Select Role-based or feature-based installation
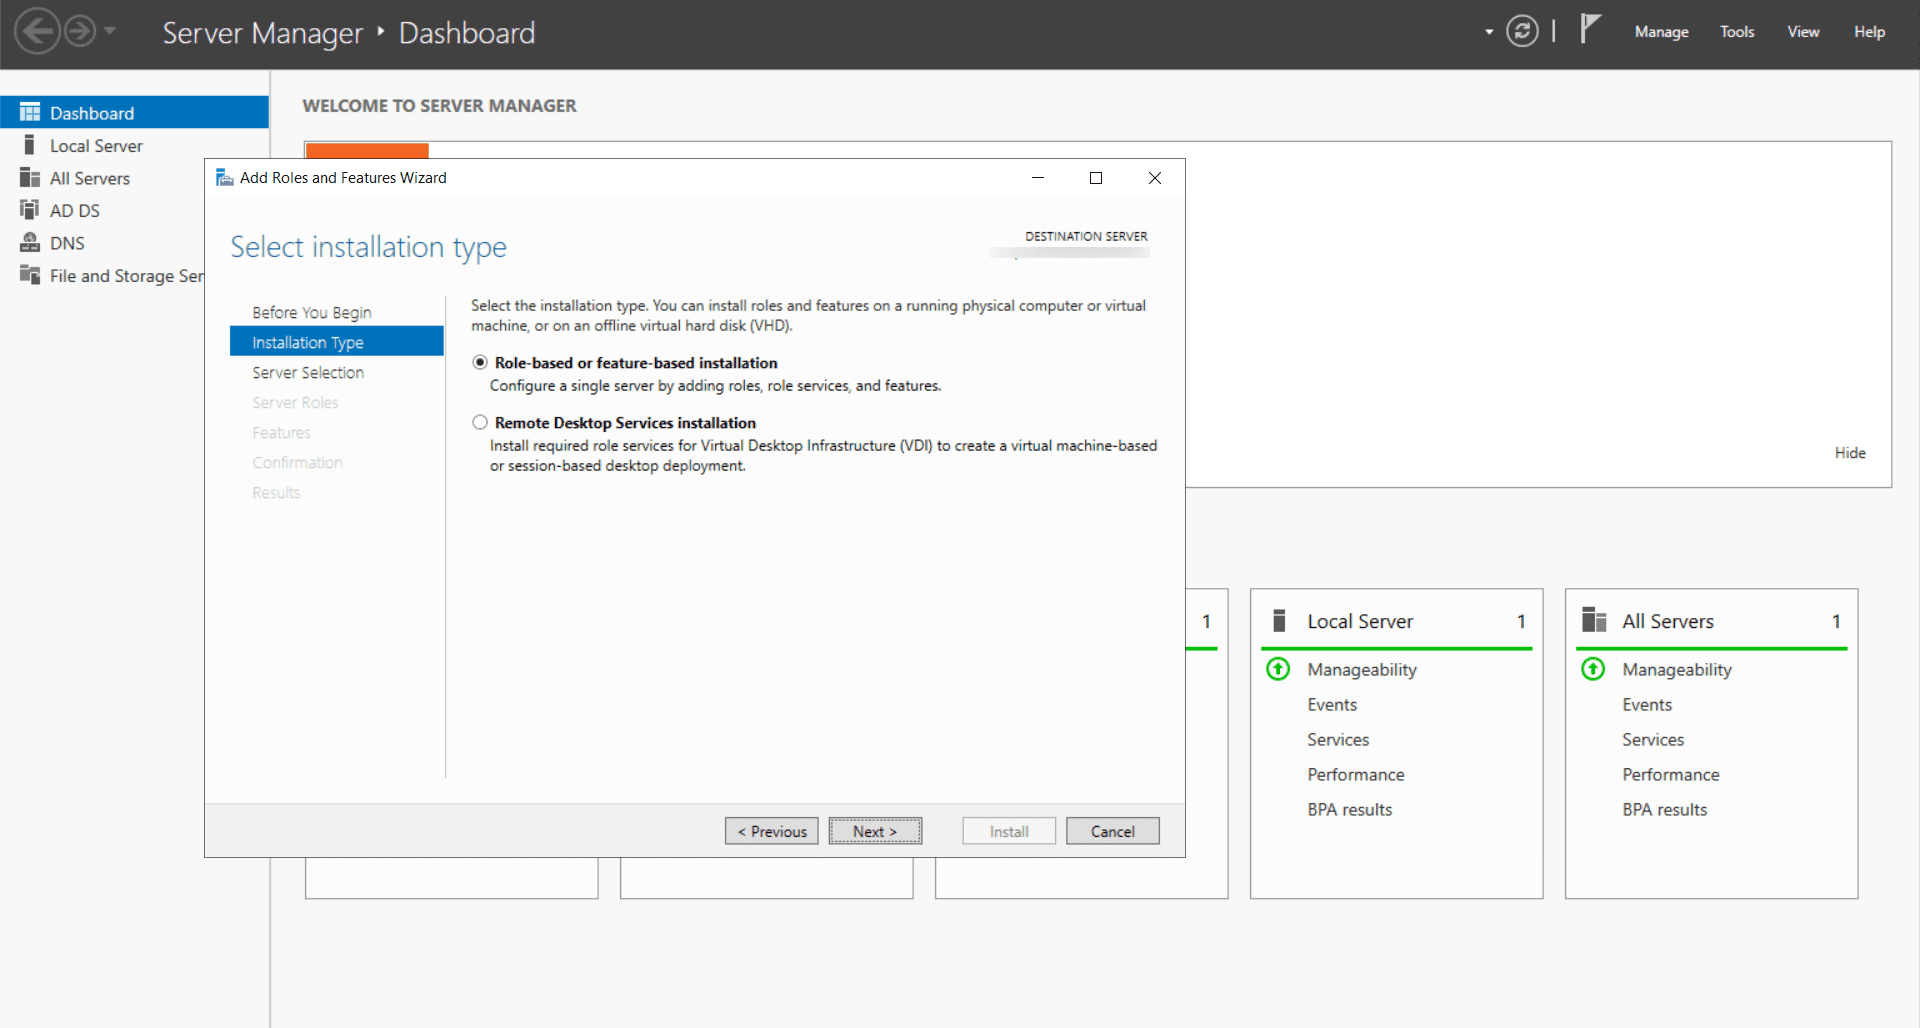This screenshot has width=1920, height=1028. (x=480, y=363)
